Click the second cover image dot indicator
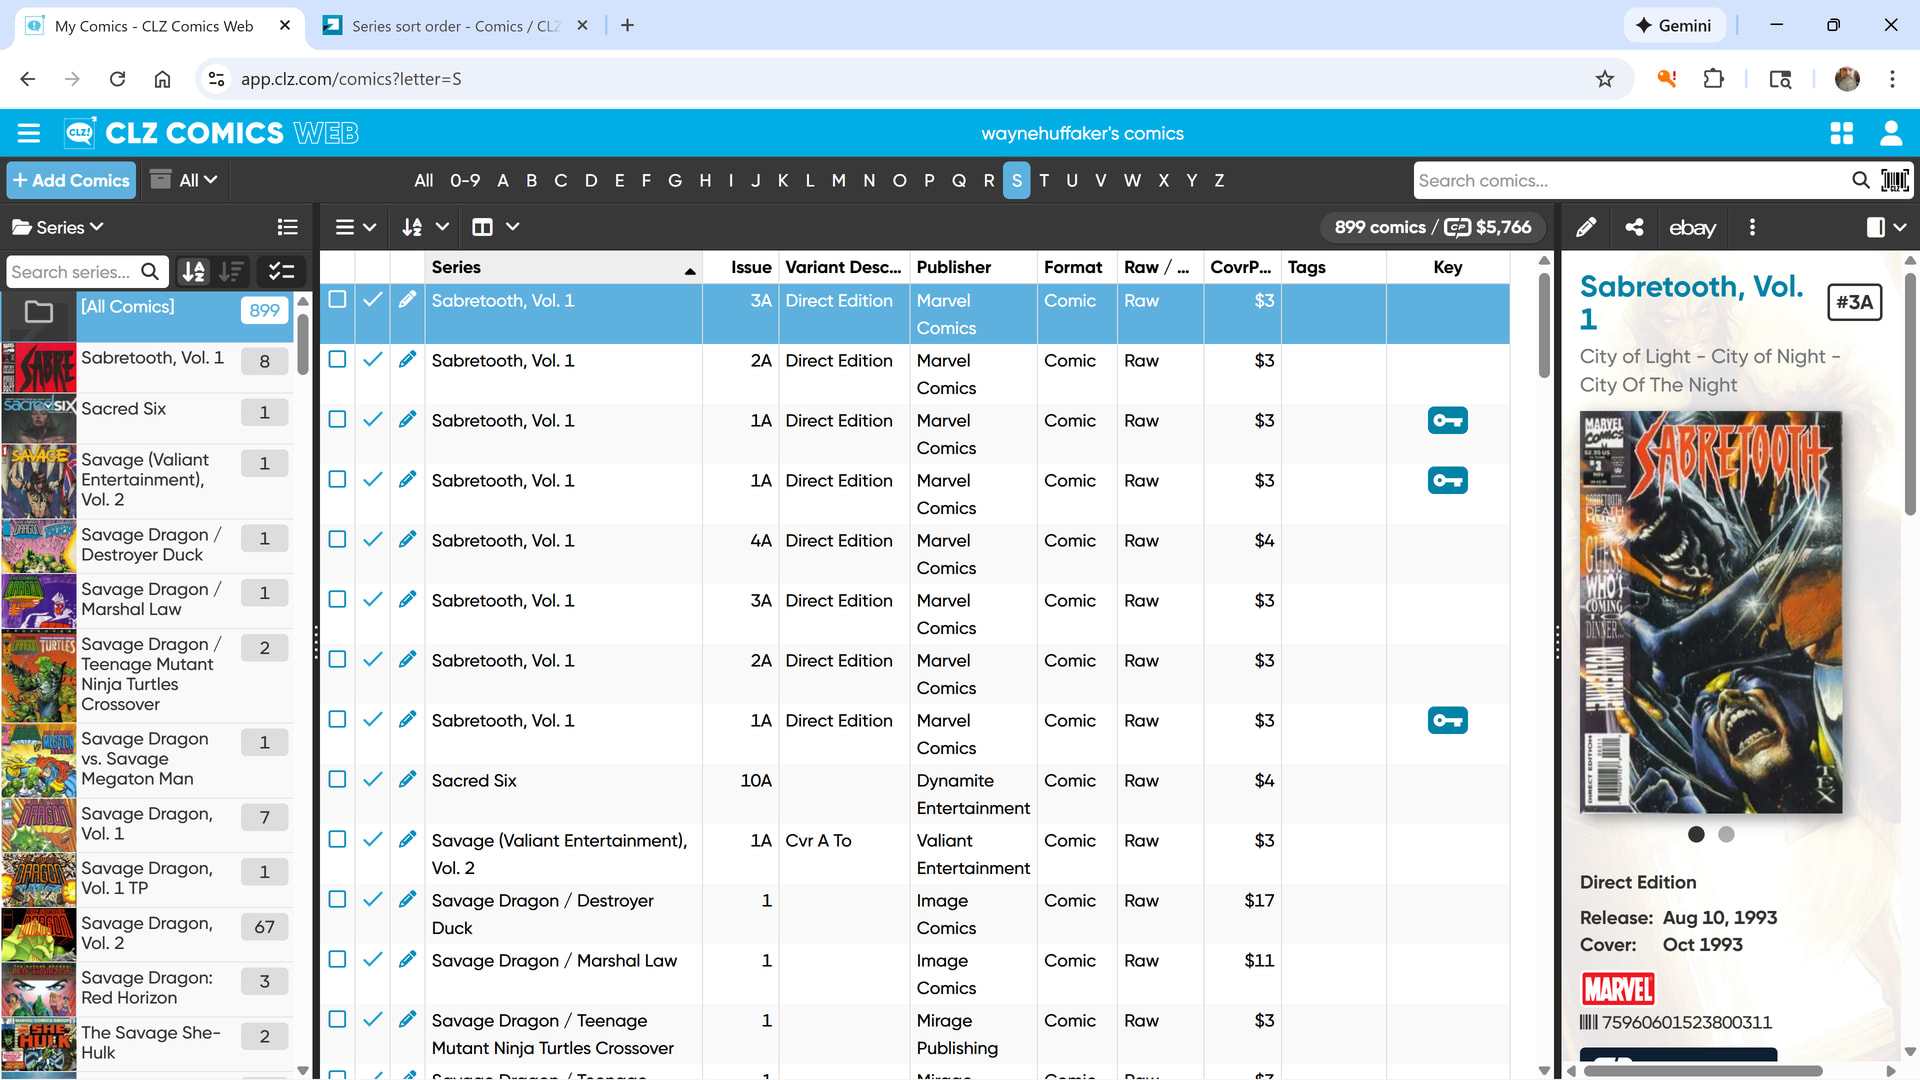Screen dimensions: 1920x1080 point(1726,834)
